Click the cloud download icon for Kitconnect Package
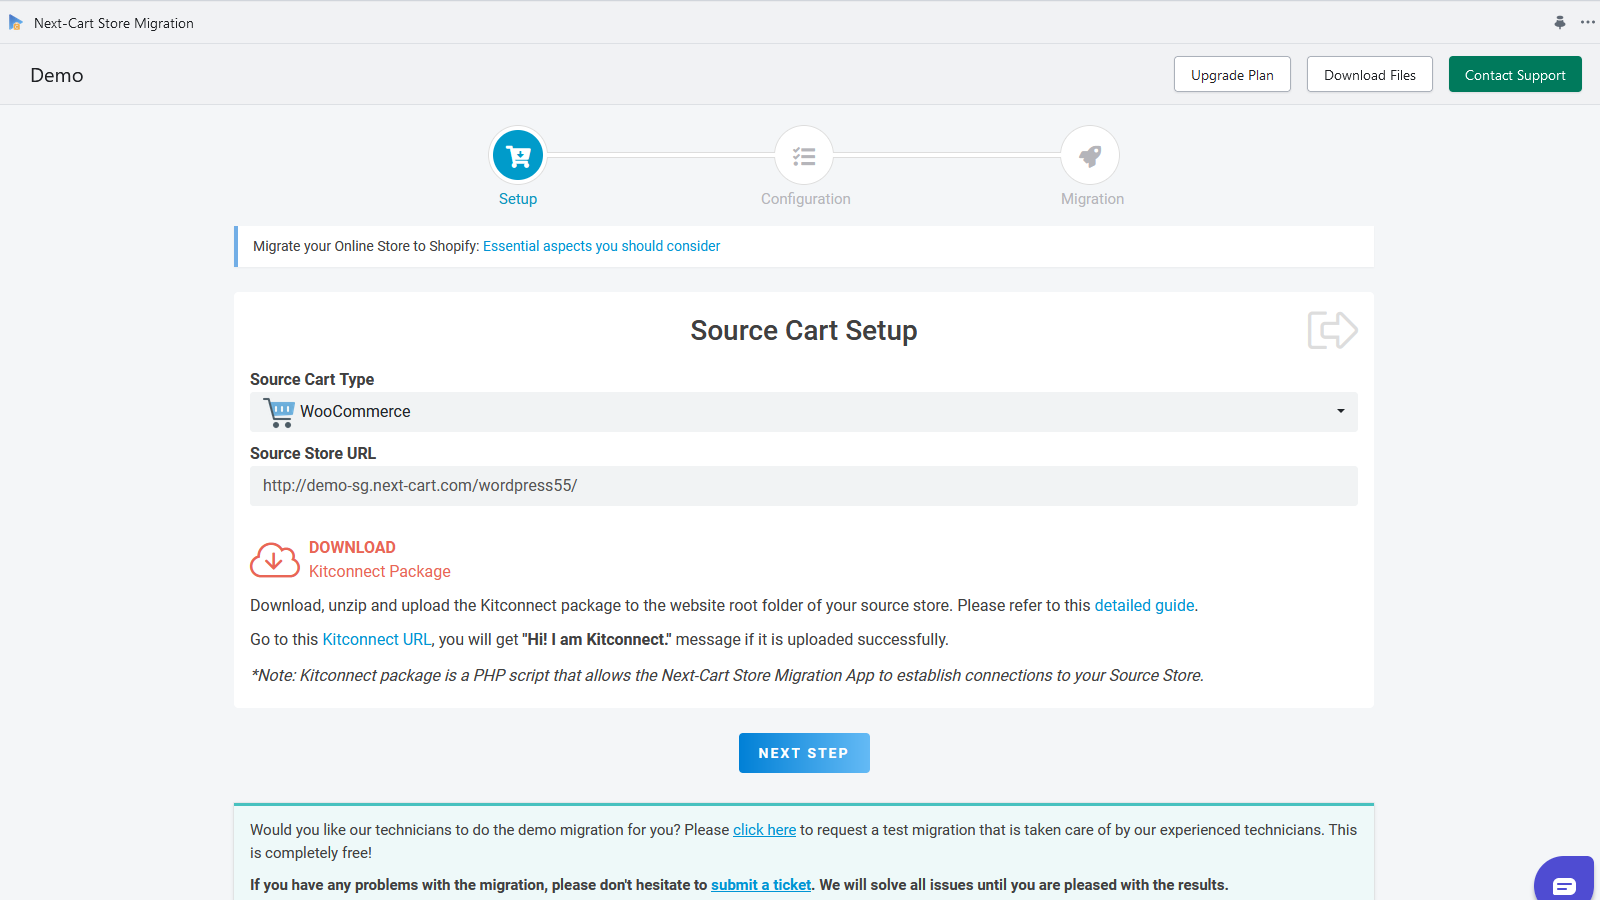1600x900 pixels. [x=274, y=559]
